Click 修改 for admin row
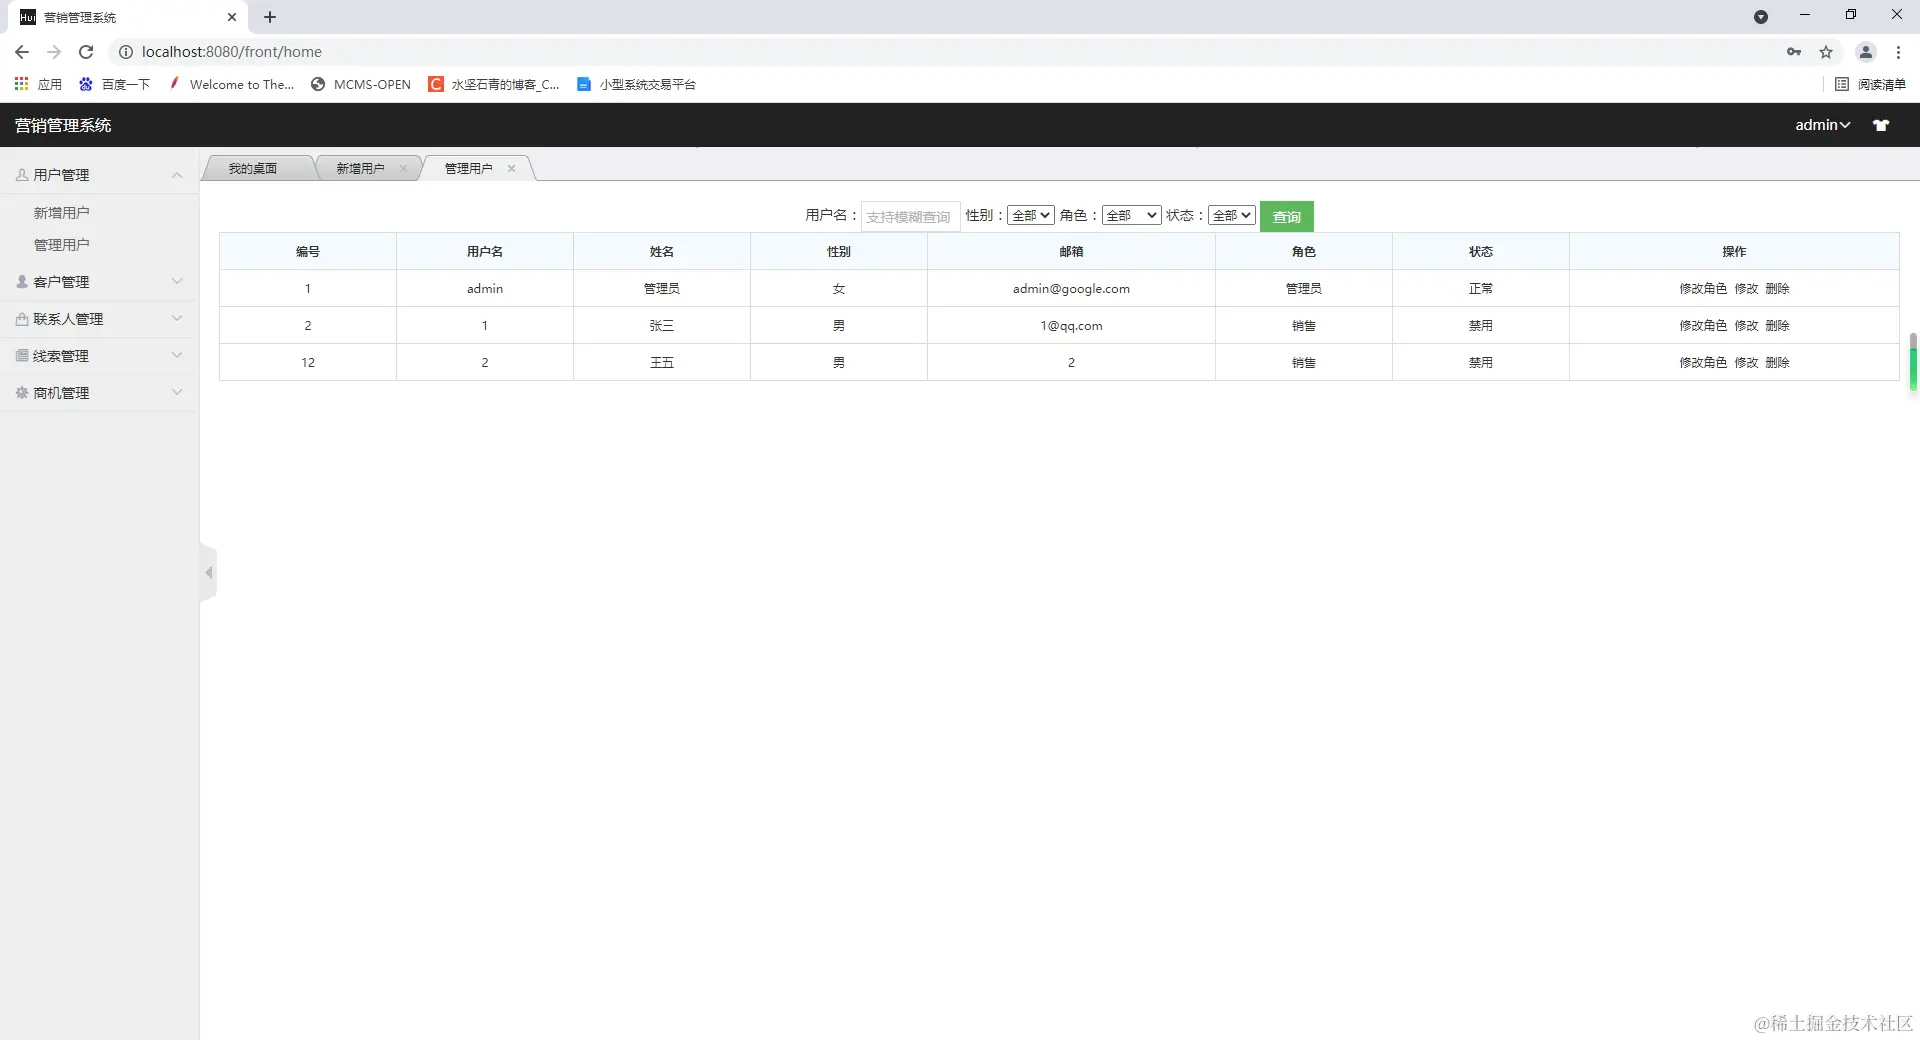Image resolution: width=1920 pixels, height=1040 pixels. click(1746, 288)
